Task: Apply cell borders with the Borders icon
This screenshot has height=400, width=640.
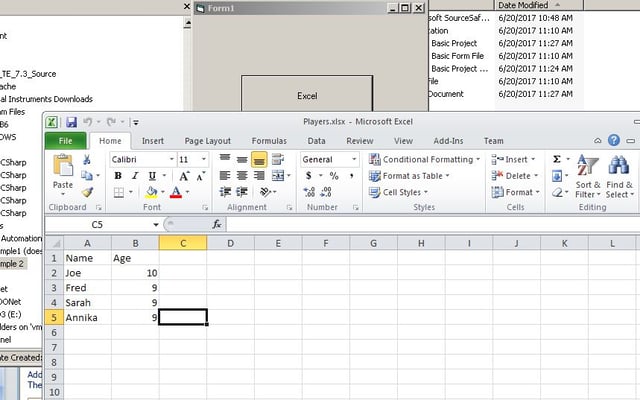Action: coord(119,192)
